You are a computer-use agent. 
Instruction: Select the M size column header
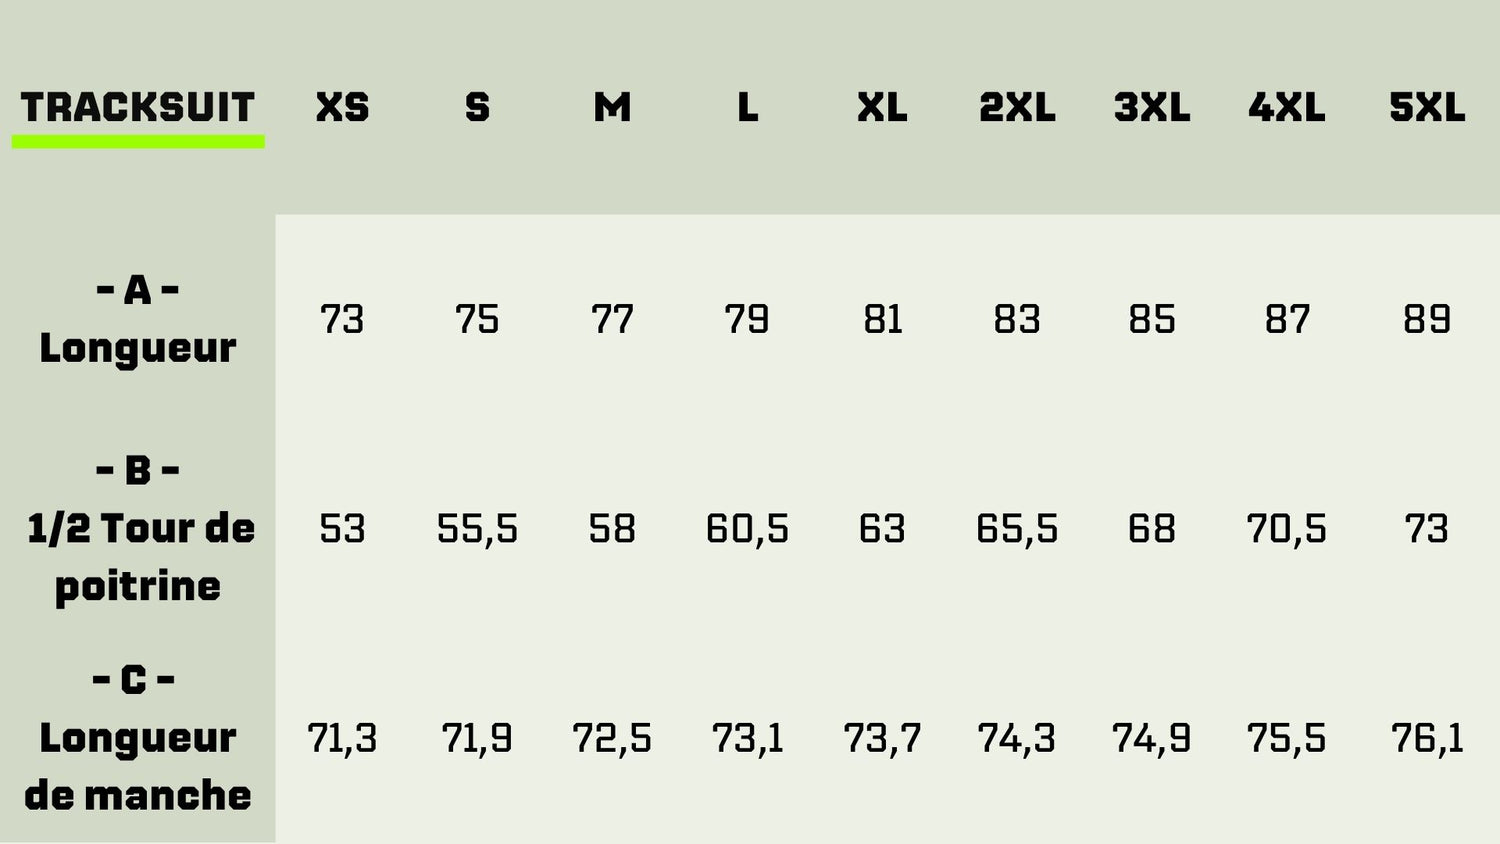tap(612, 107)
